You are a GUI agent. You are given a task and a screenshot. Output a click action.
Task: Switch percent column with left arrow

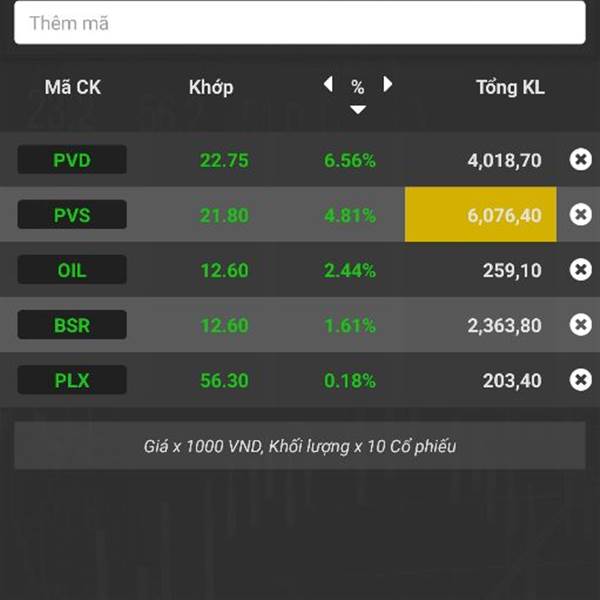coord(328,84)
